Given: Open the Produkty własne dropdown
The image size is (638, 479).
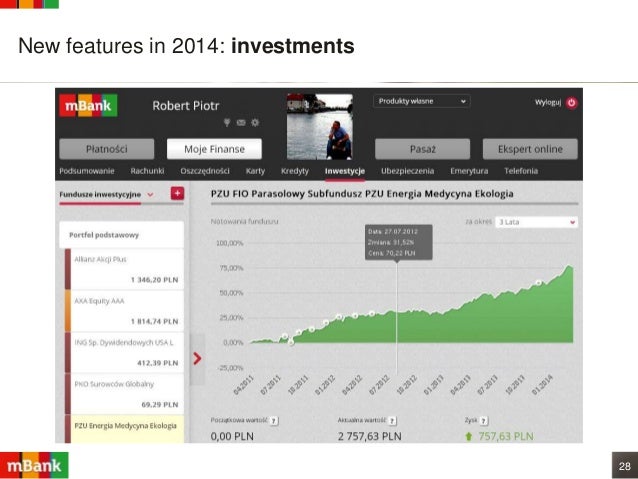Looking at the screenshot, I should point(422,101).
